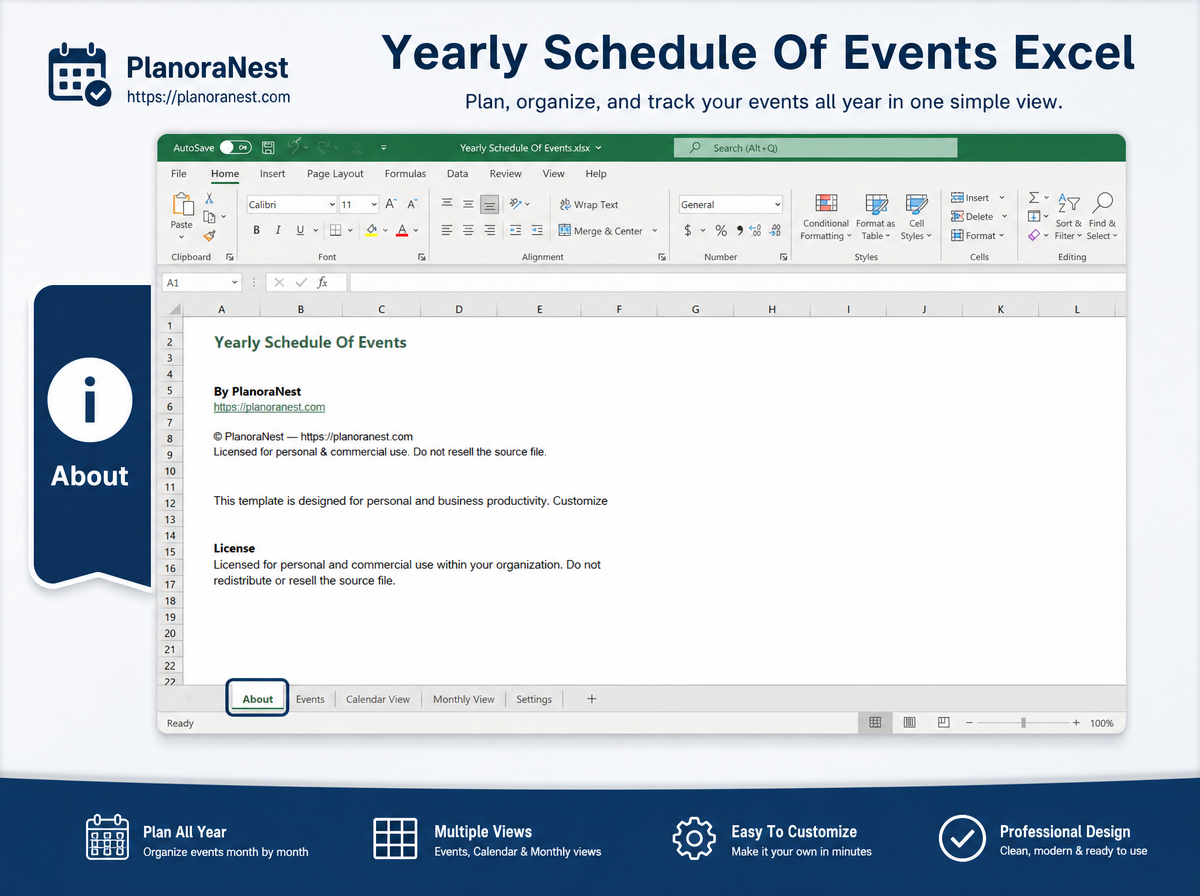The image size is (1200, 896).
Task: Apply Comma Style
Action: (740, 230)
